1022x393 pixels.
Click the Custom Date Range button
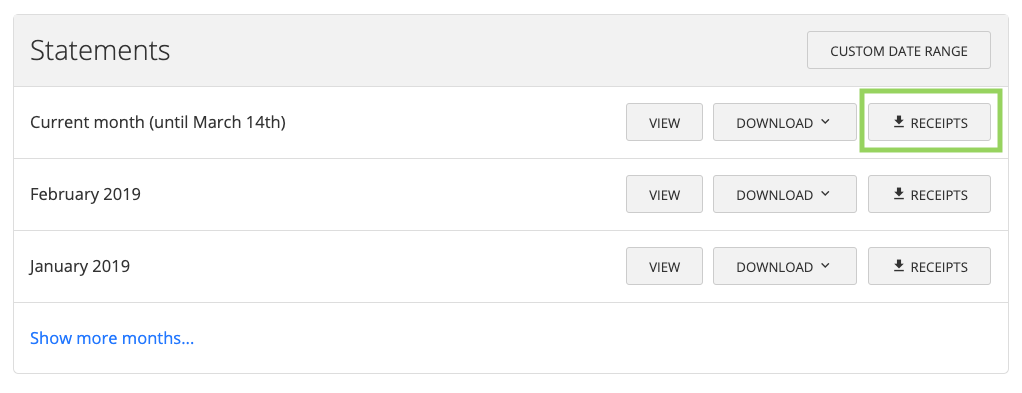898,50
